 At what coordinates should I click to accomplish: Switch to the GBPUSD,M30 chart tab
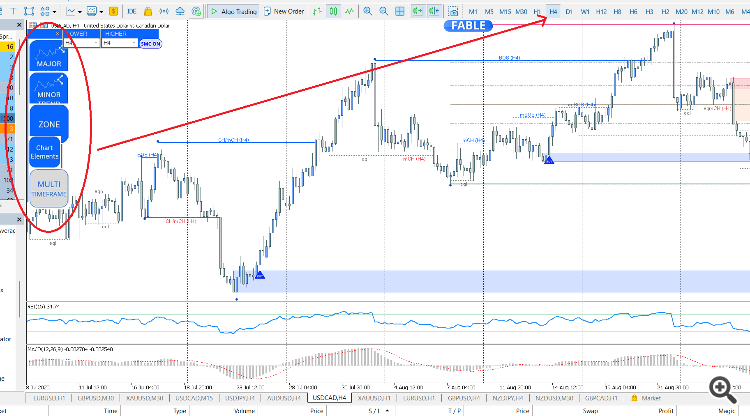pyautogui.click(x=96, y=398)
